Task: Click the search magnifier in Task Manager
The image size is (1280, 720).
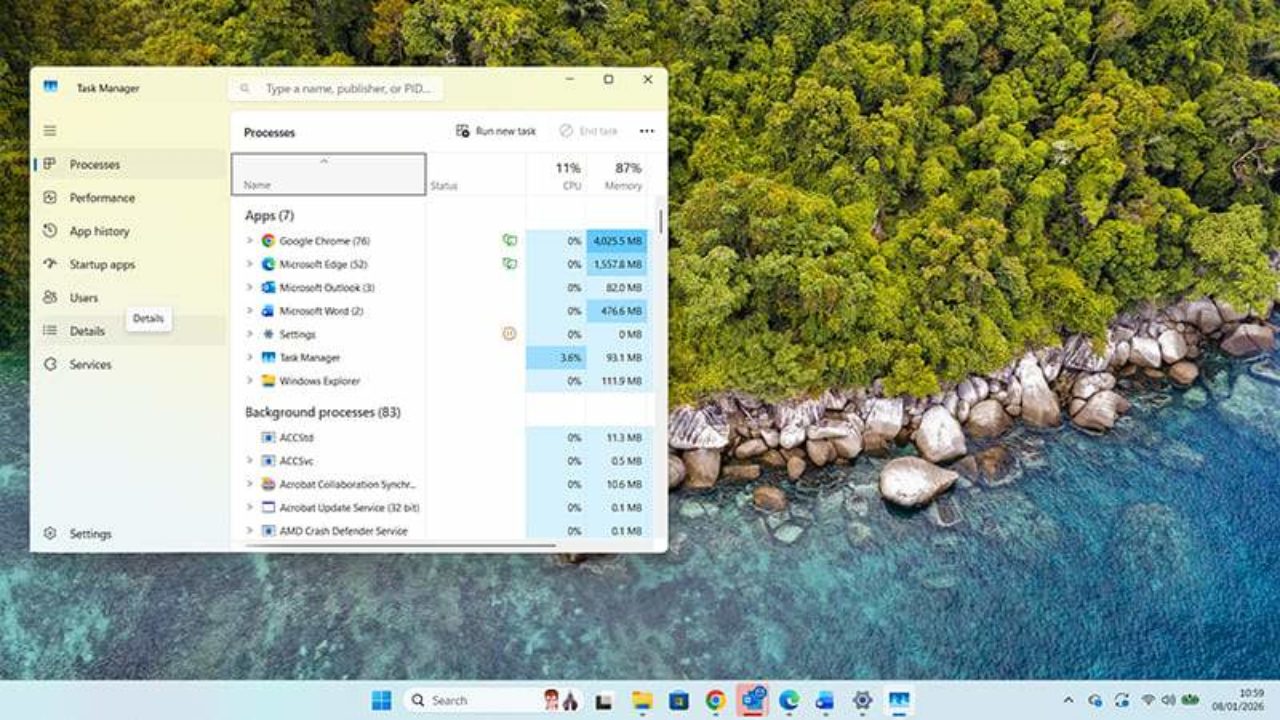Action: (244, 88)
